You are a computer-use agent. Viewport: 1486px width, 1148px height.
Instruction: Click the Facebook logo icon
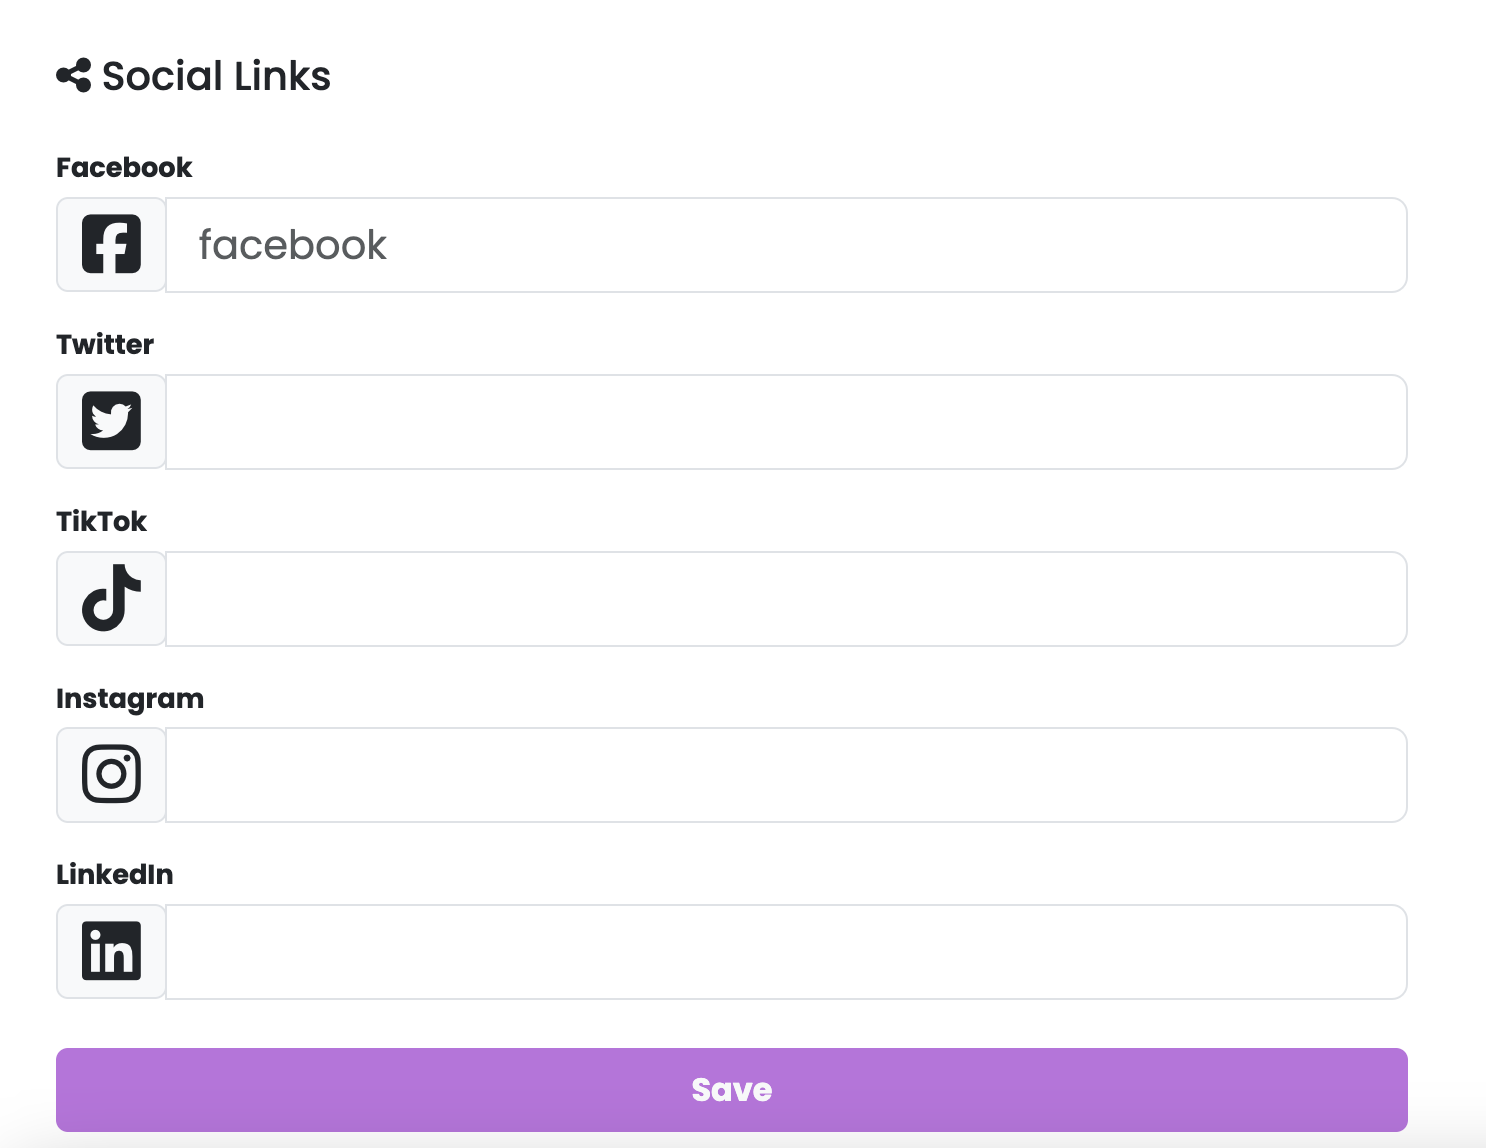(x=111, y=244)
